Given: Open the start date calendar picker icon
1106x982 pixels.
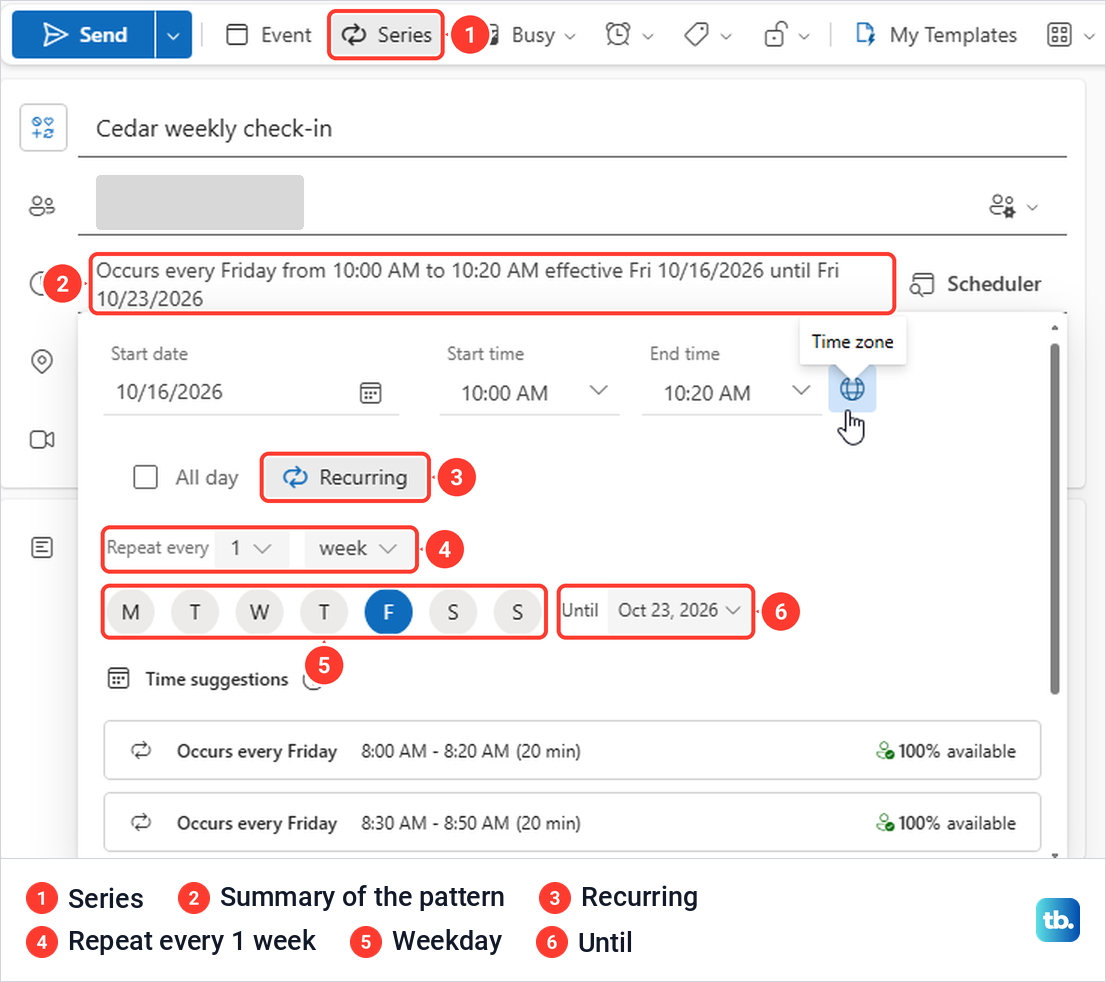Looking at the screenshot, I should click(x=371, y=393).
